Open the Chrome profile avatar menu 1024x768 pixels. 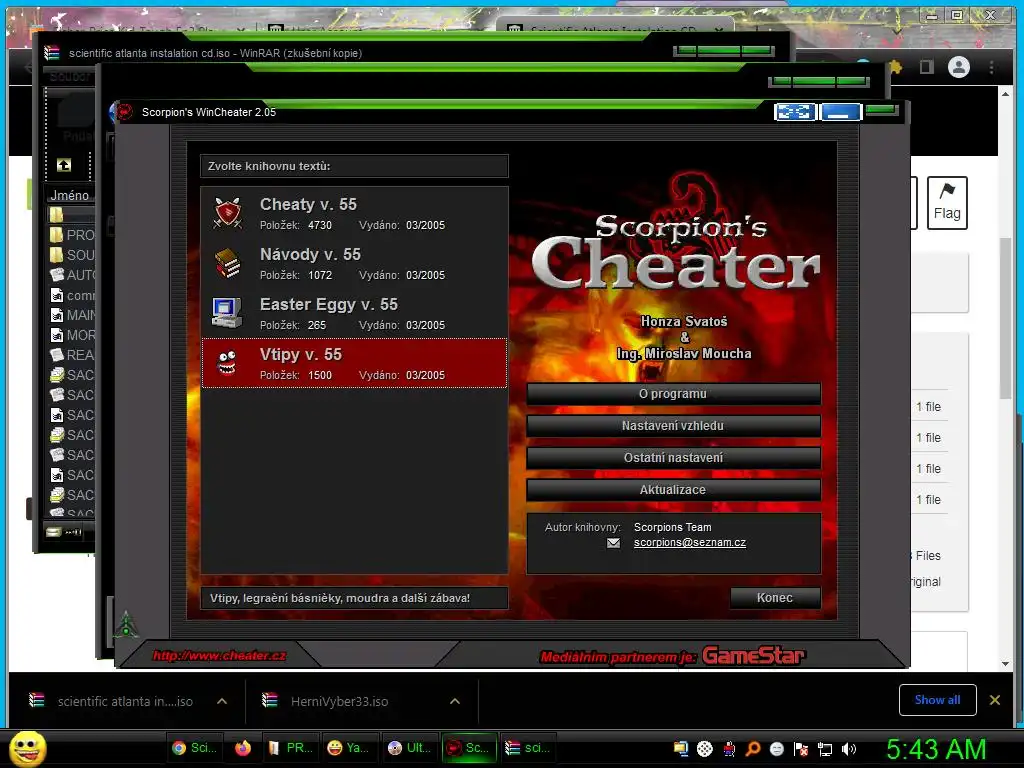[959, 67]
